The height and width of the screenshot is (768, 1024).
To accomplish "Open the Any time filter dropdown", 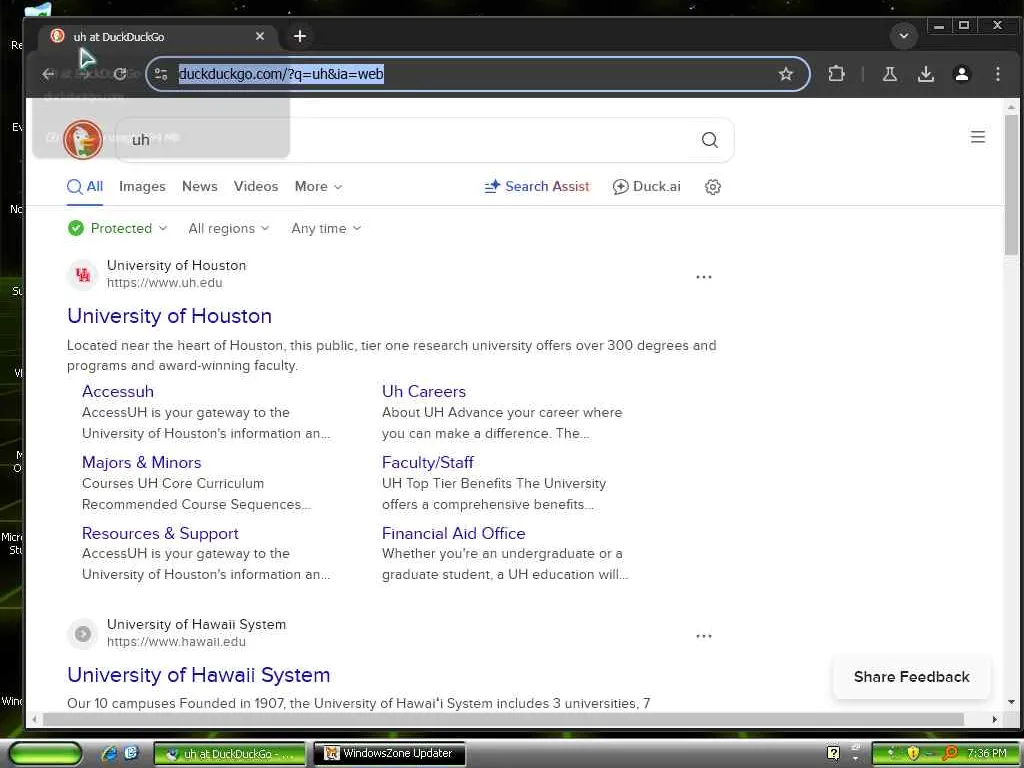I will coord(326,228).
